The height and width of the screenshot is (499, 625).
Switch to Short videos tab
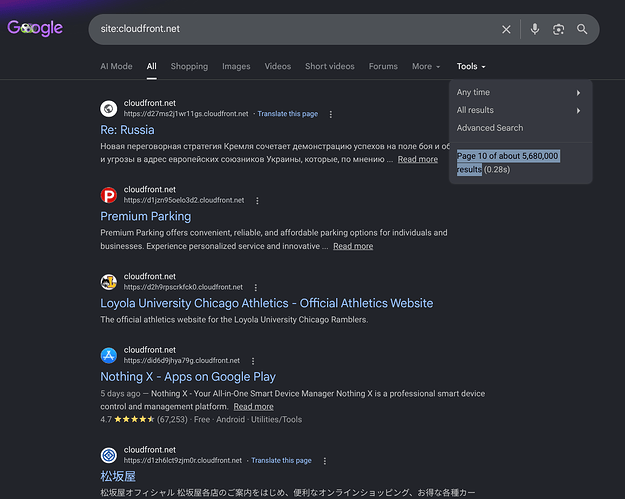(330, 67)
